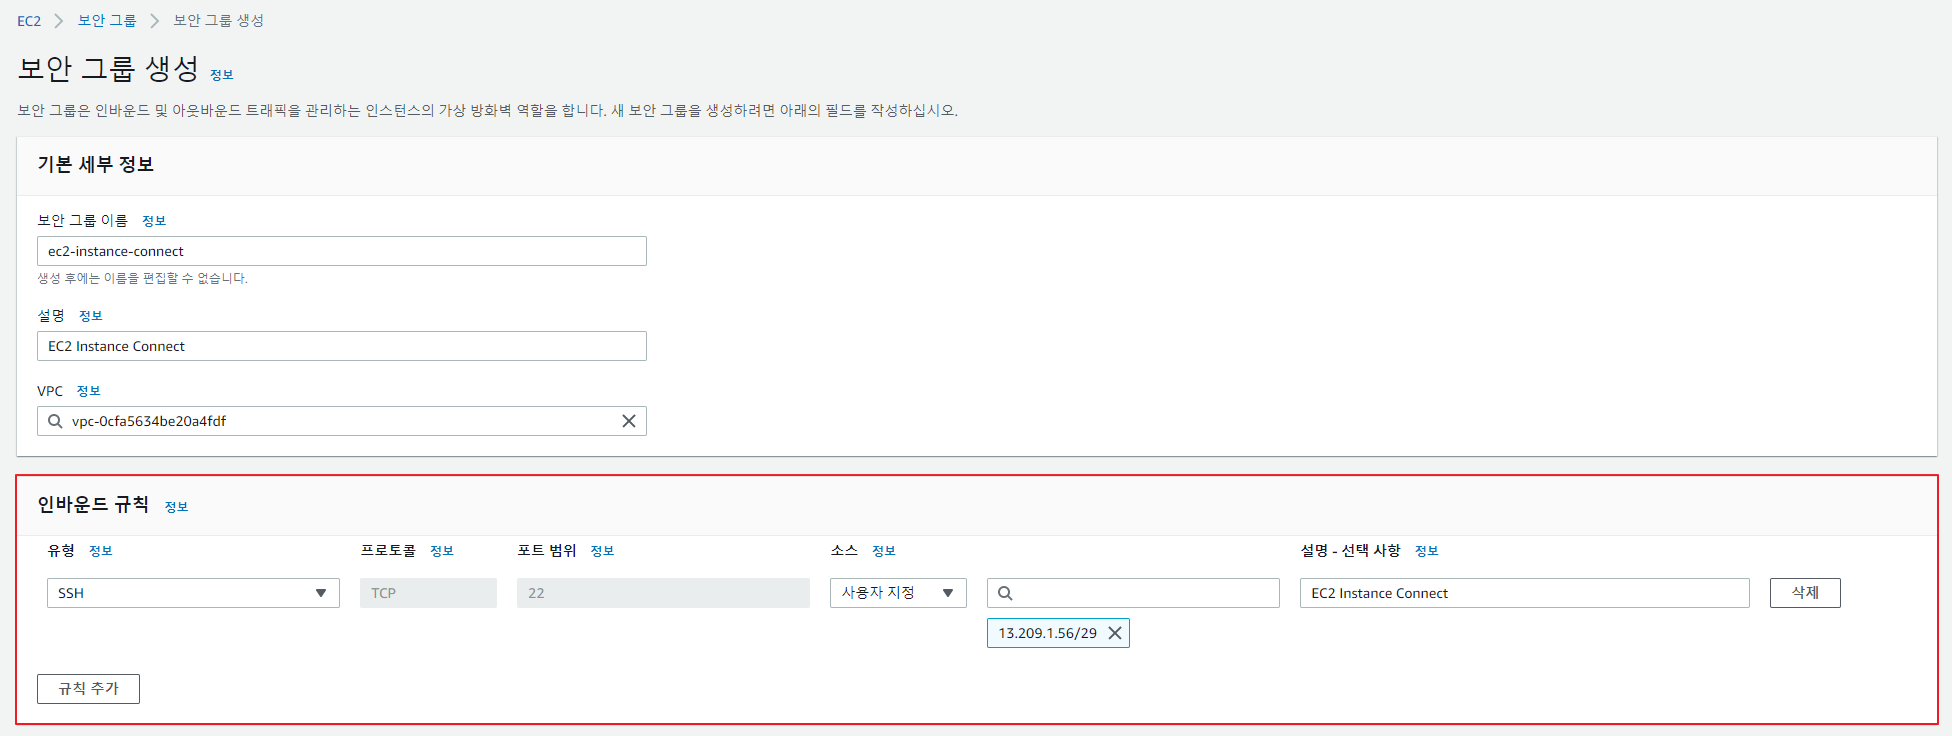Viewport: 1952px width, 736px height.
Task: Click the source CIDR search input
Action: click(x=1145, y=593)
